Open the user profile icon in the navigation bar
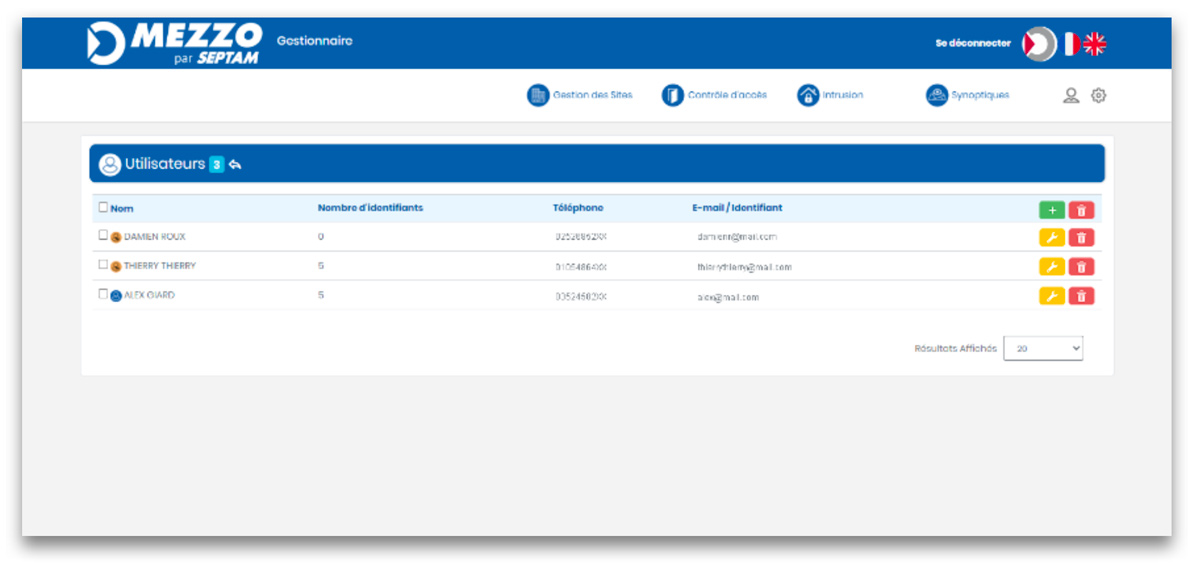 click(x=1071, y=96)
